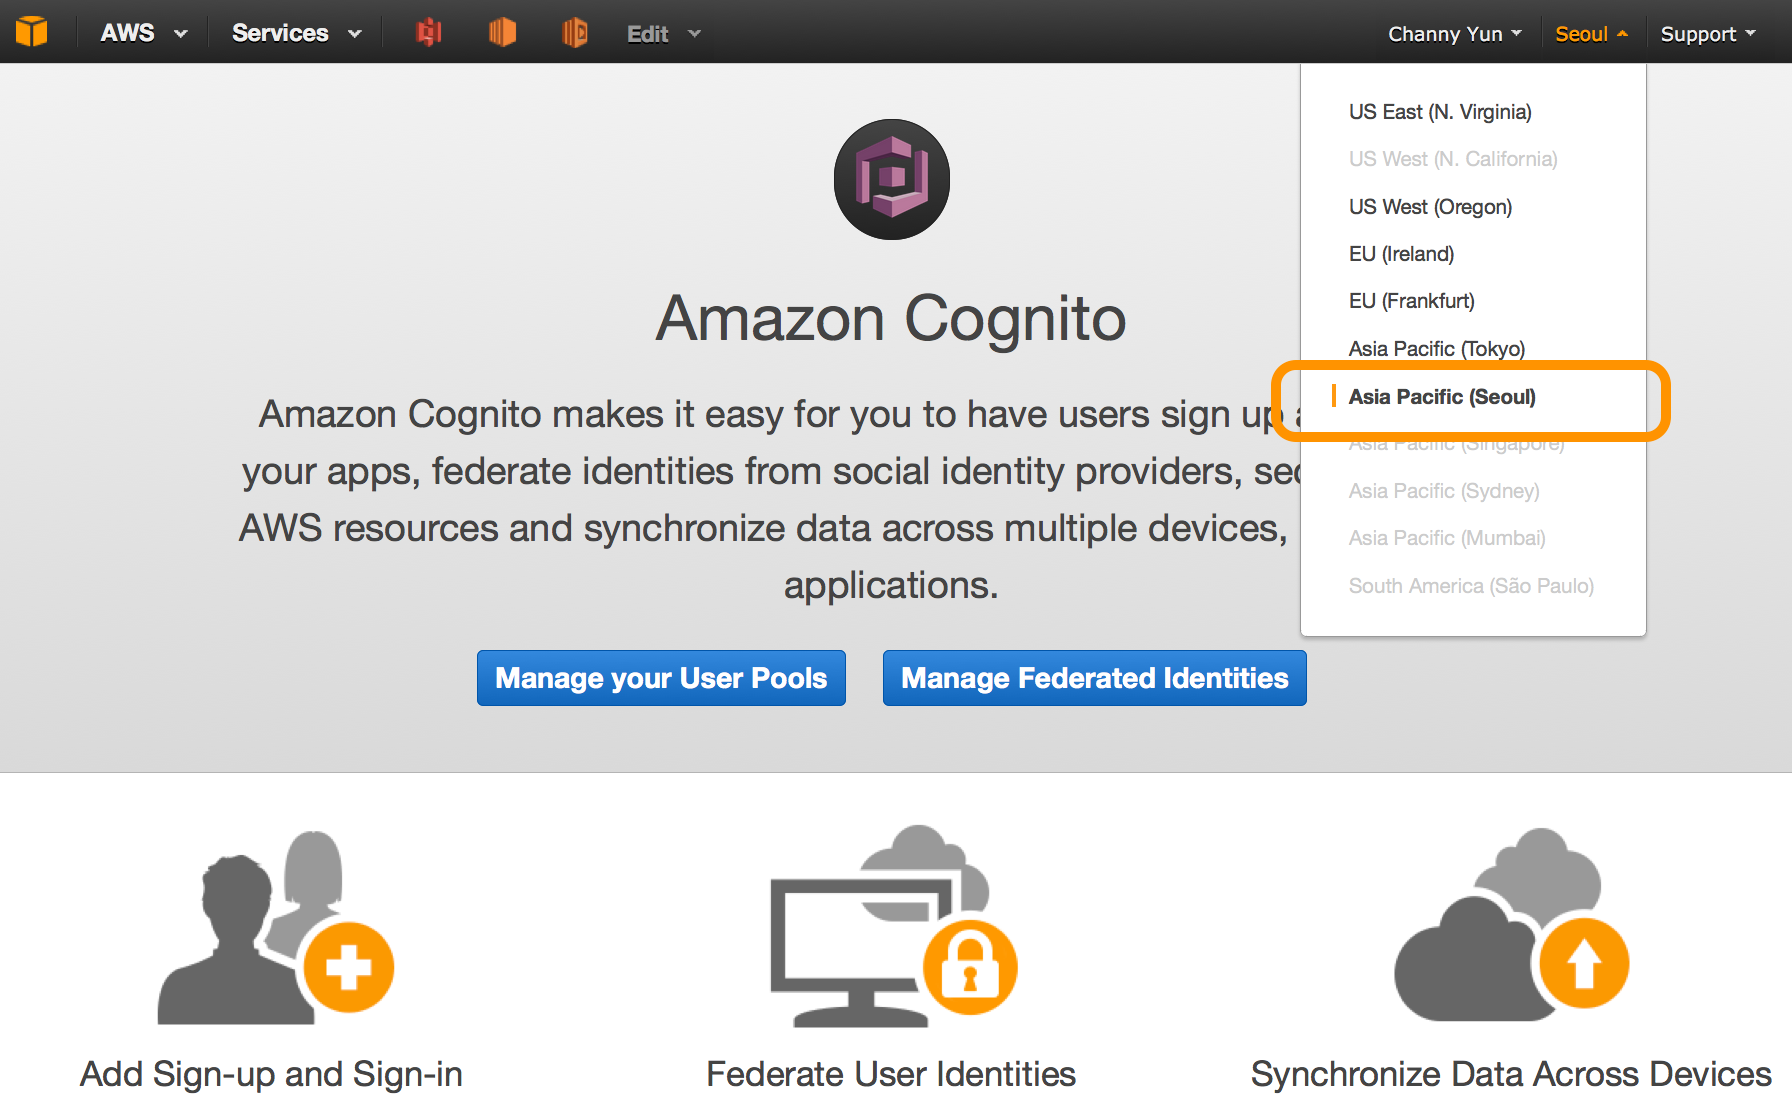Choose EU (Frankfurt) region

(1411, 301)
